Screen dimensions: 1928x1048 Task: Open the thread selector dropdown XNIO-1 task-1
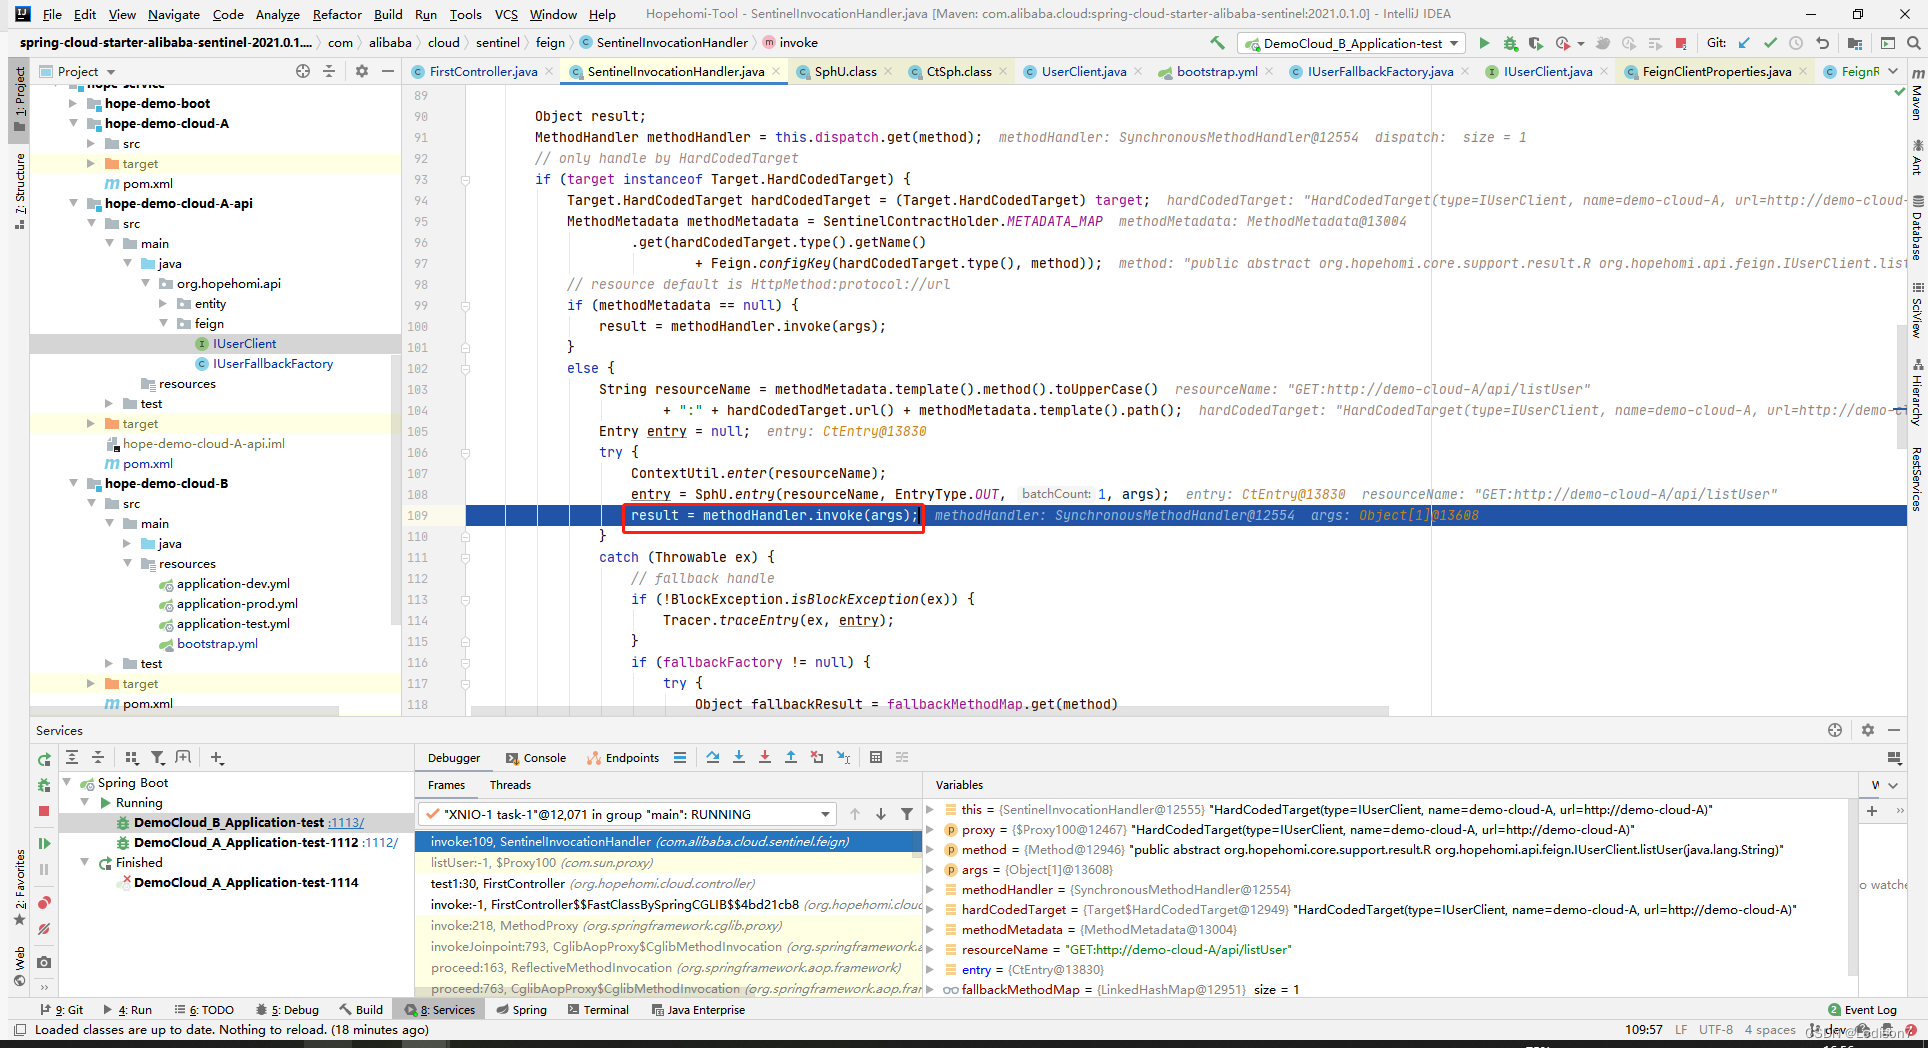pyautogui.click(x=626, y=814)
